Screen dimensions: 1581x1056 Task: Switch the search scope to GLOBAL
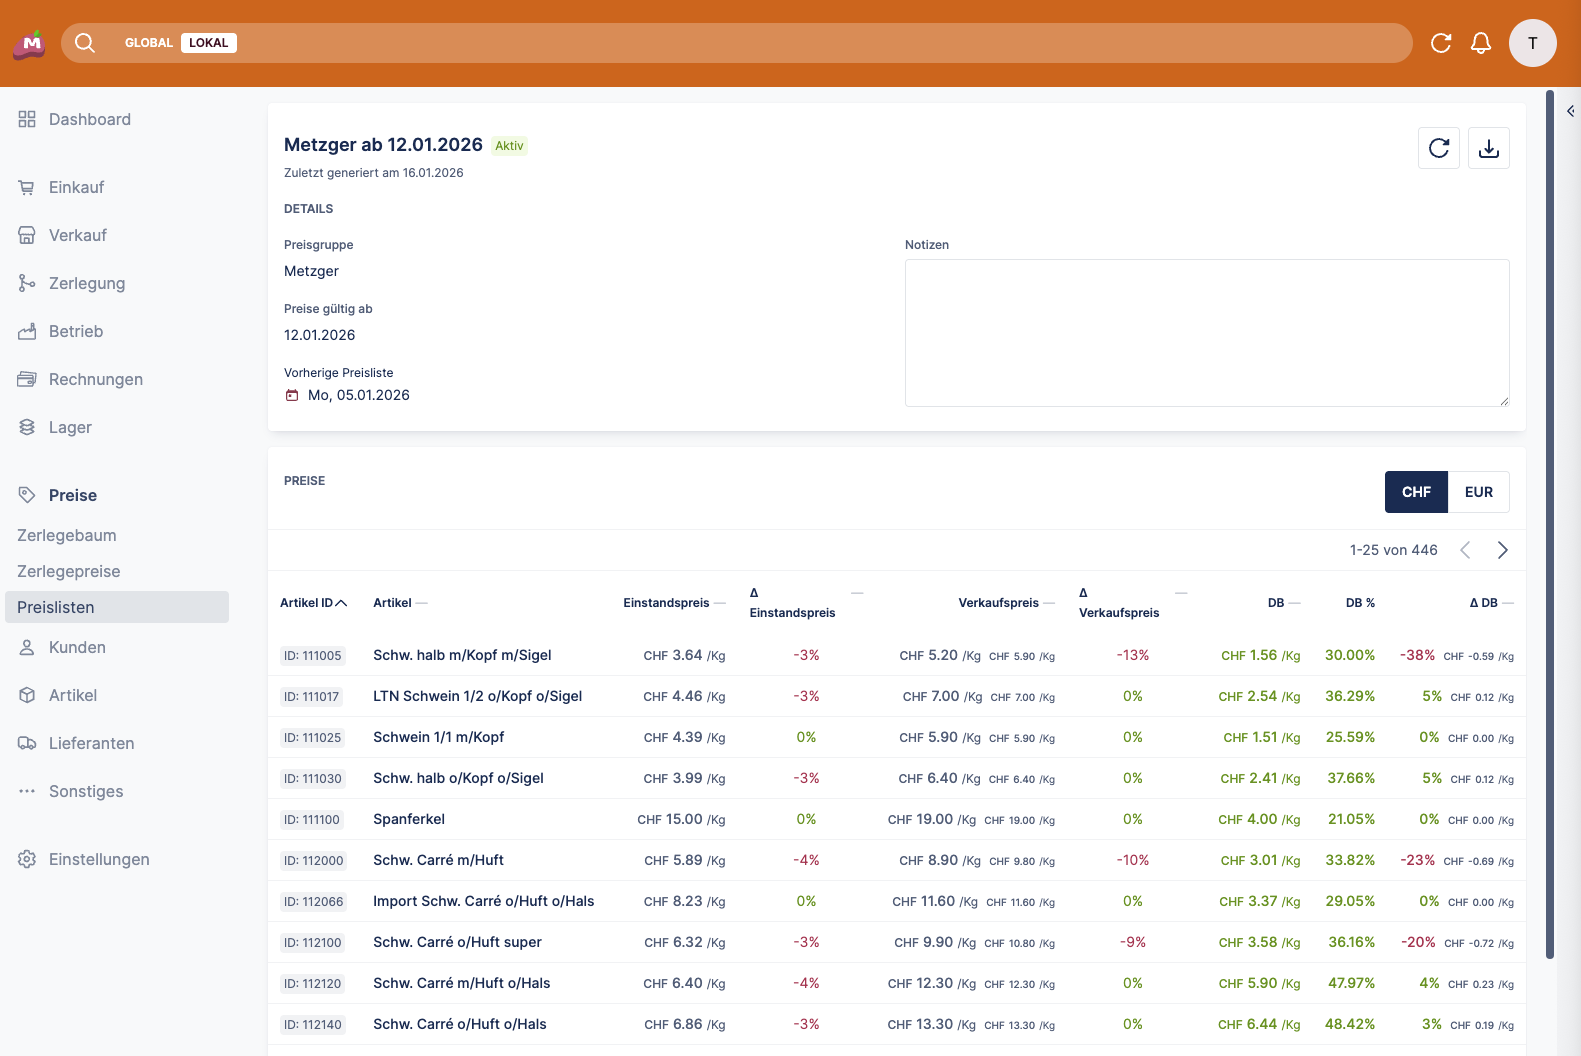[148, 43]
